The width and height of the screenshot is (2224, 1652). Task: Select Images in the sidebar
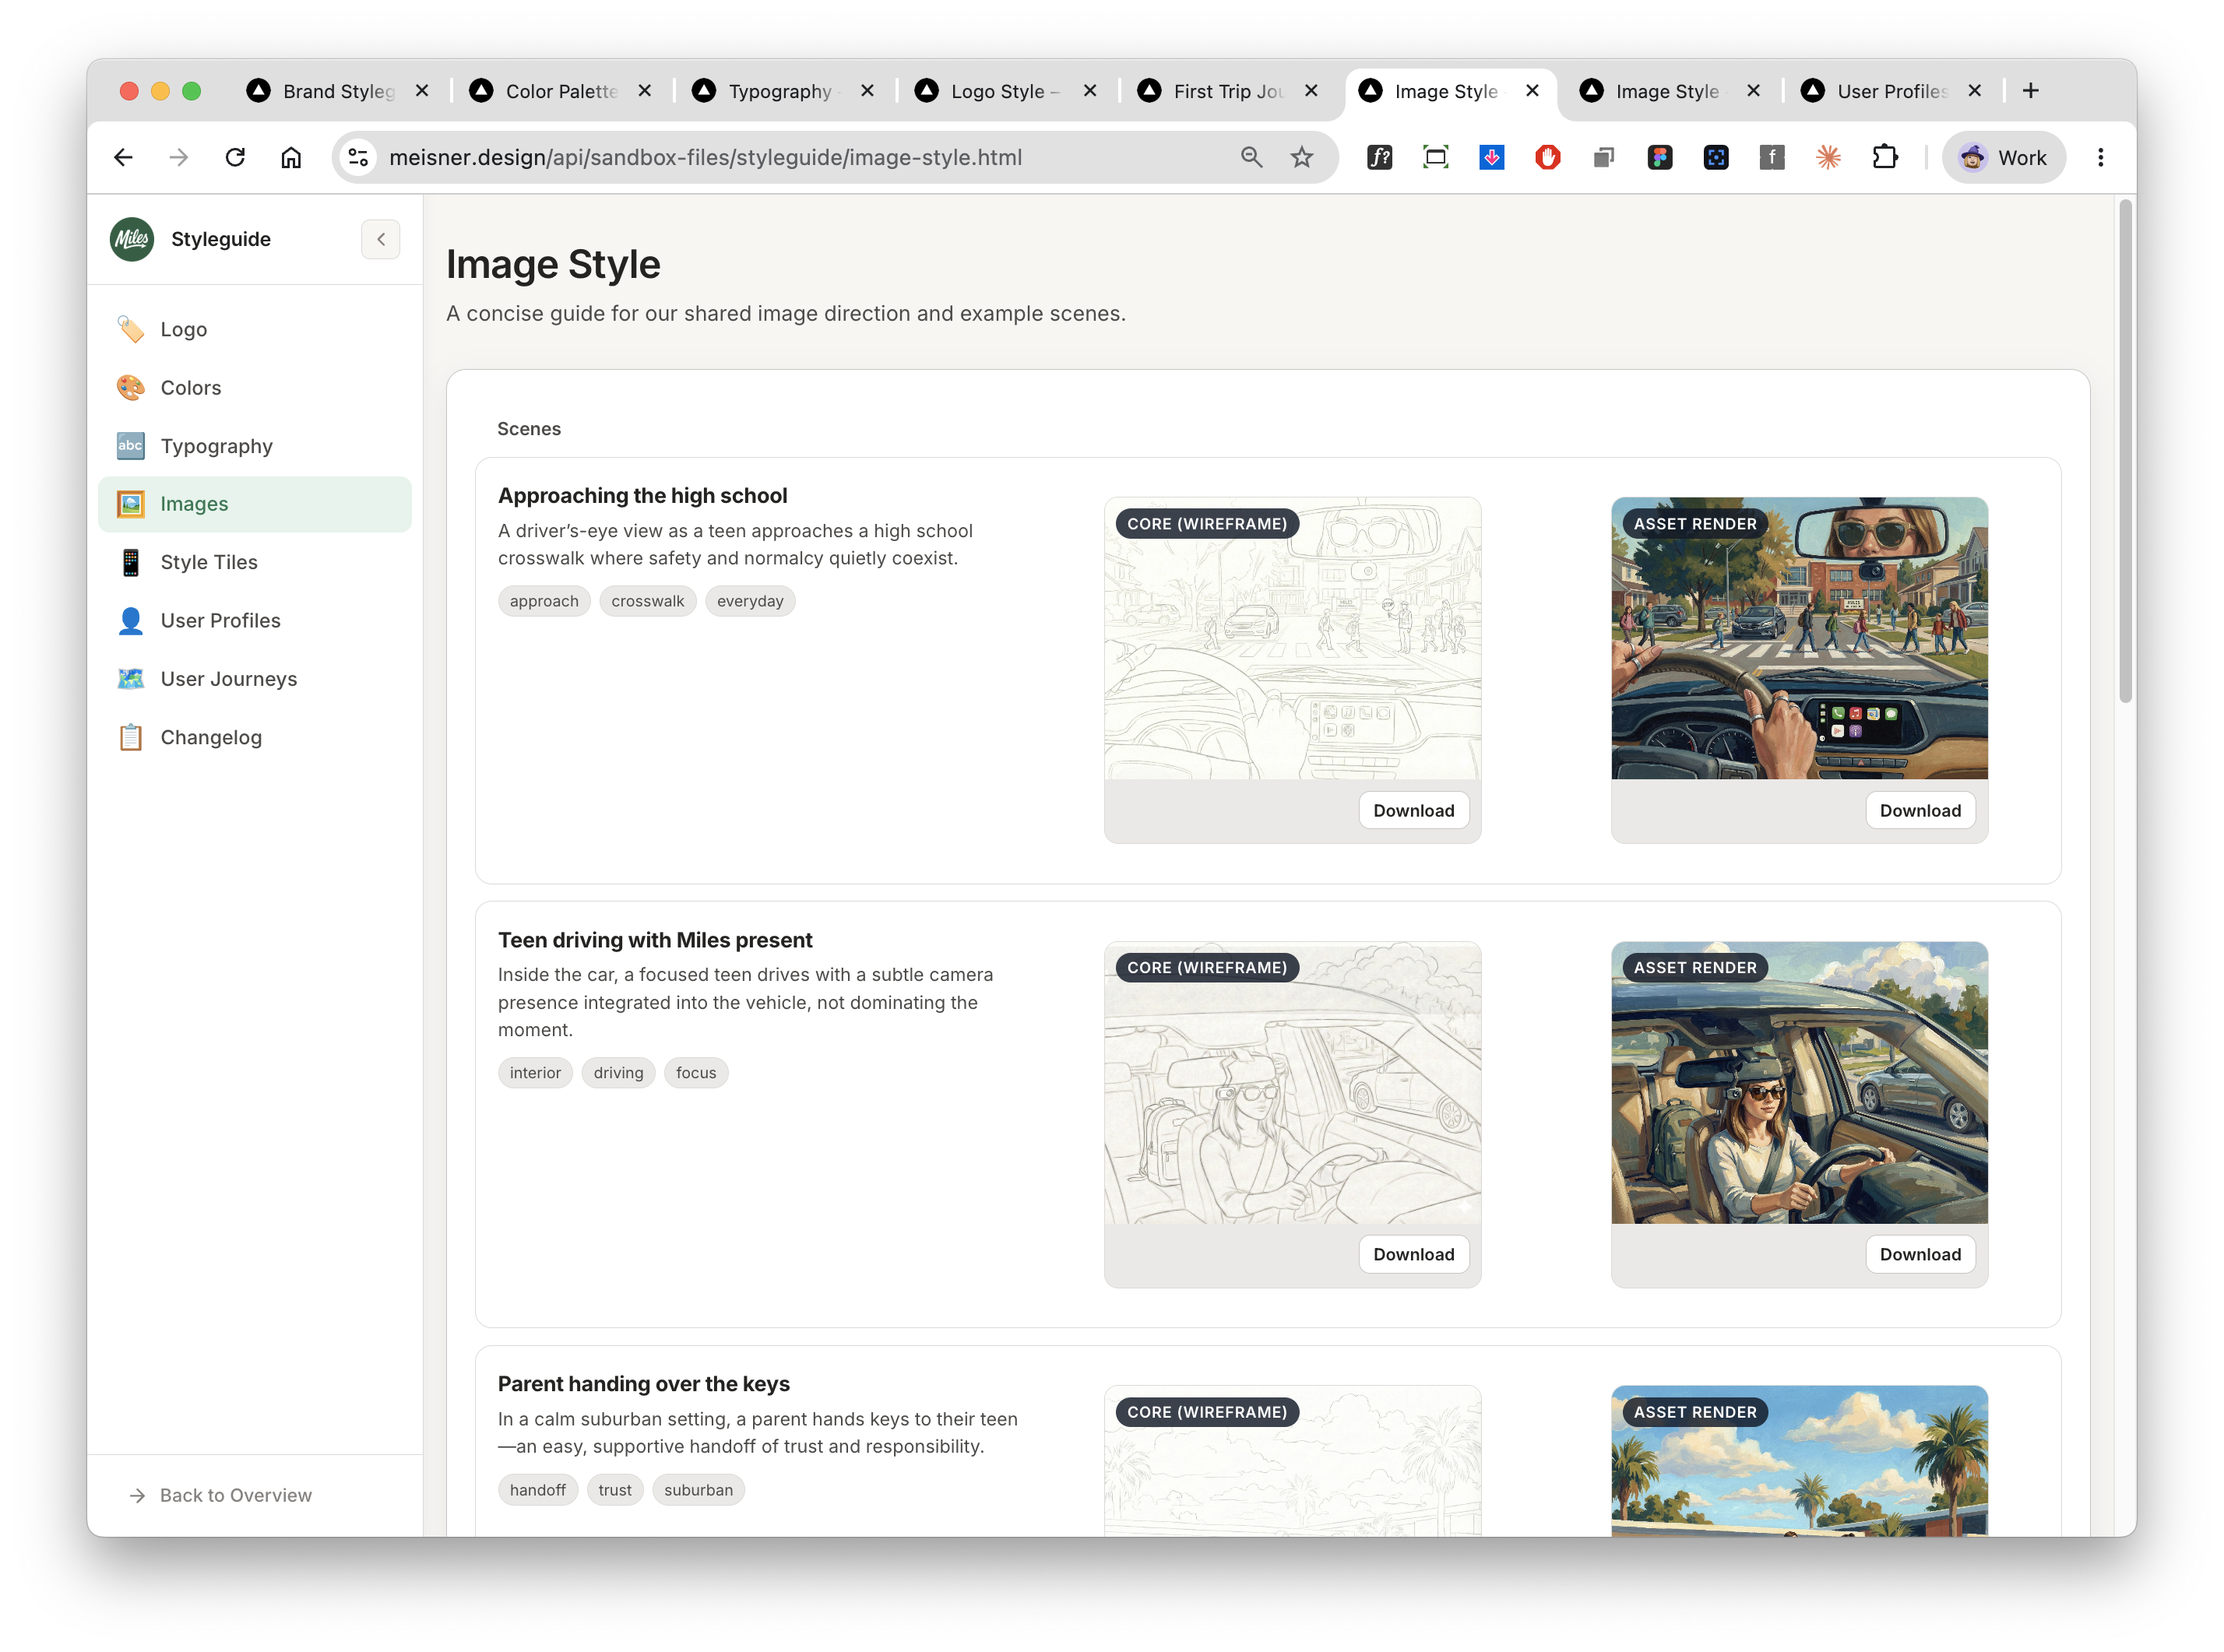(x=255, y=504)
